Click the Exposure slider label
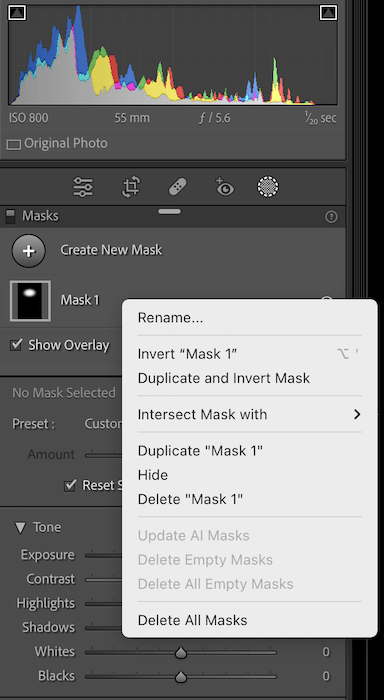The width and height of the screenshot is (384, 700). (48, 555)
